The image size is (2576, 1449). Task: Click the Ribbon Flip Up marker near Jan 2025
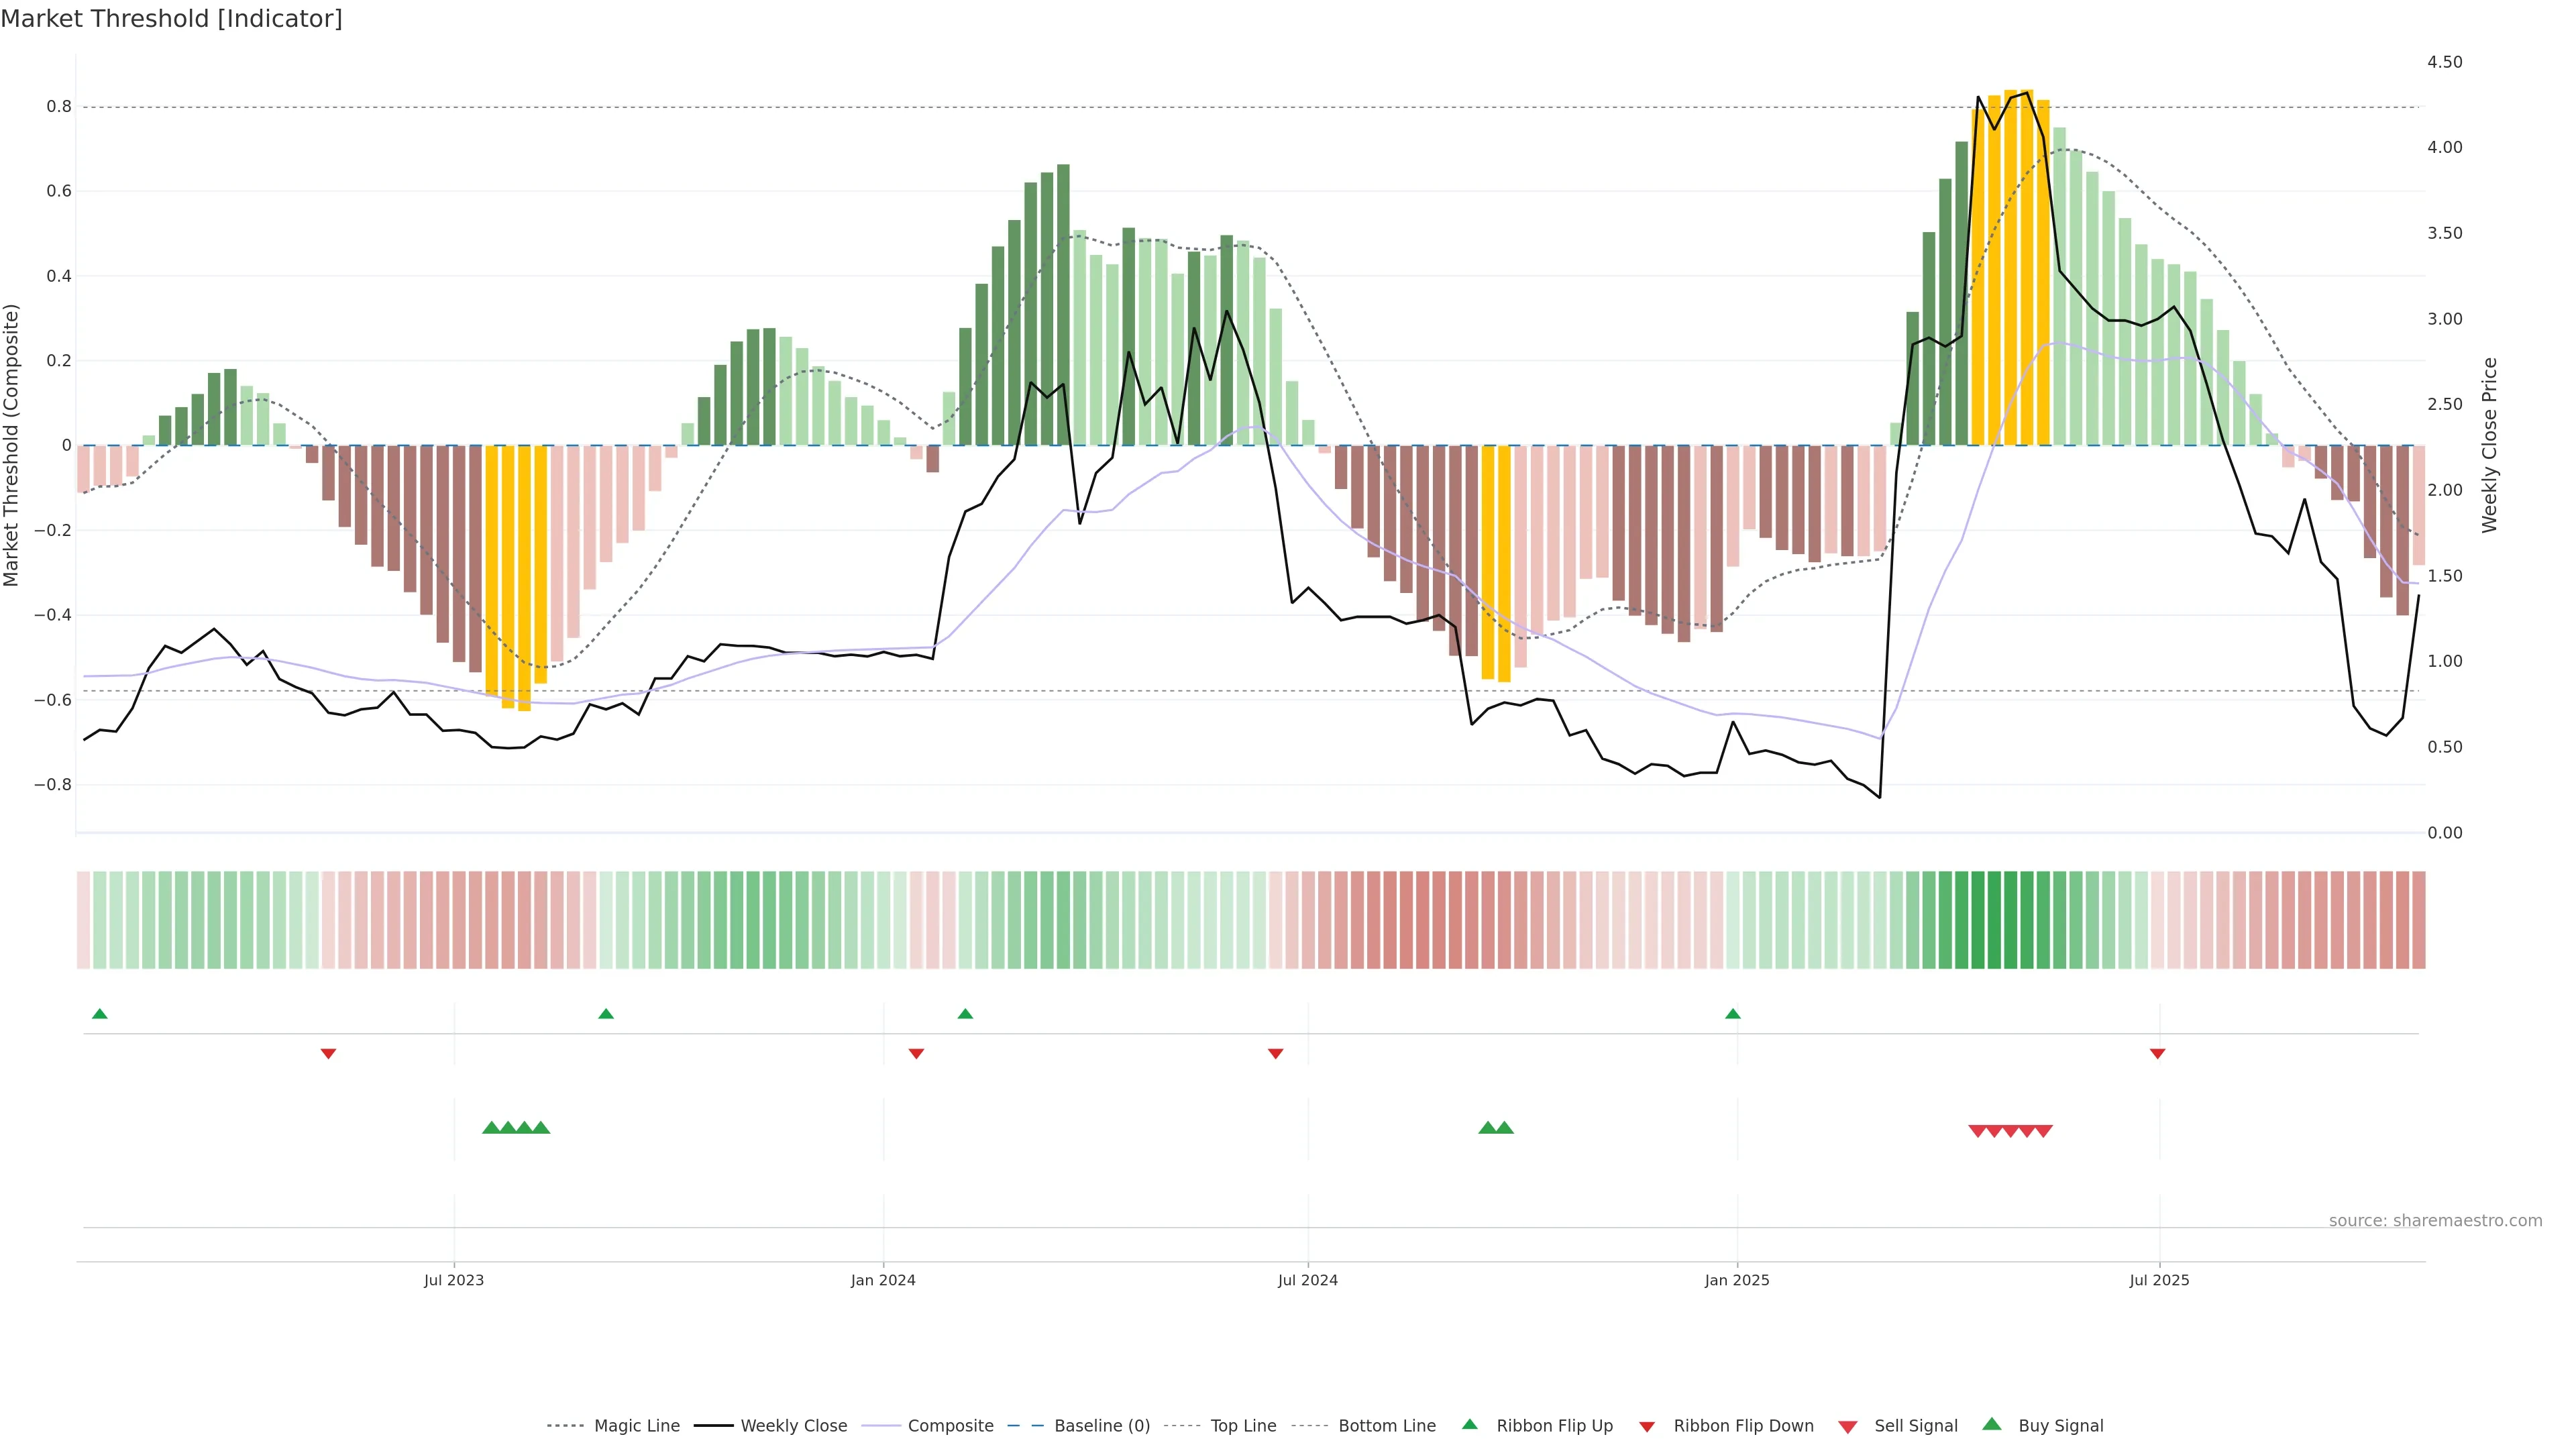tap(1732, 1014)
